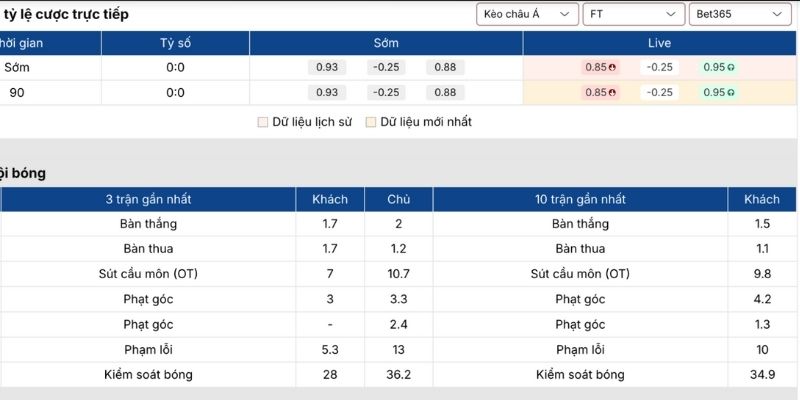This screenshot has height=400, width=800.
Task: Click the red down-arrow icon in the 90 row
Action: pyautogui.click(x=612, y=92)
